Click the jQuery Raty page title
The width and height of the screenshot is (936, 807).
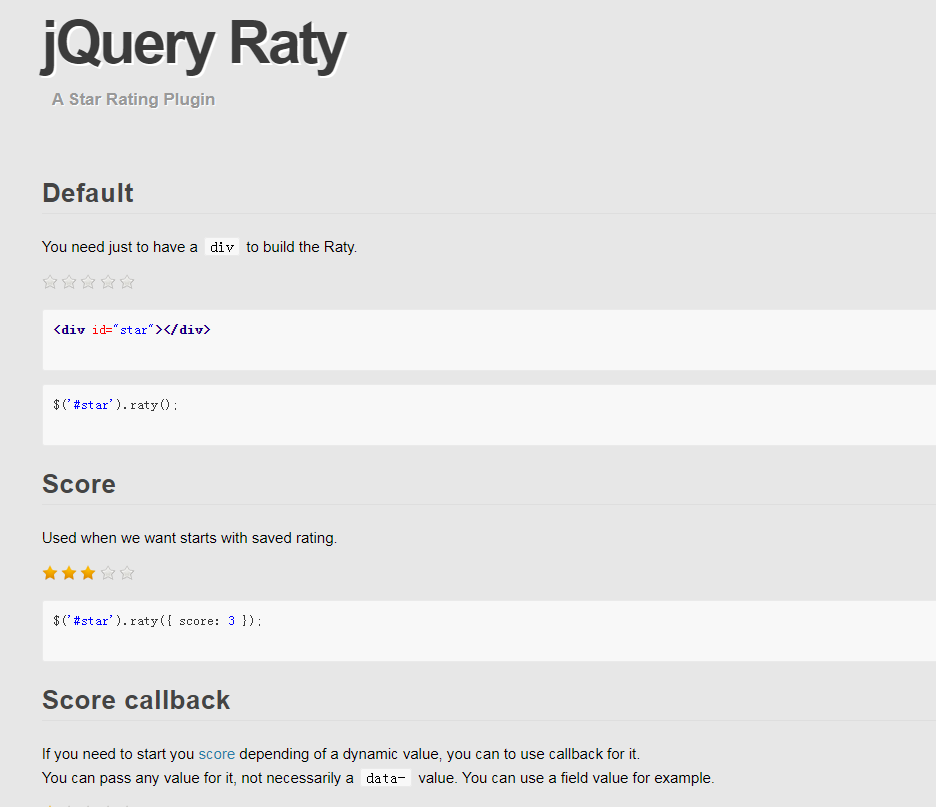pos(193,45)
